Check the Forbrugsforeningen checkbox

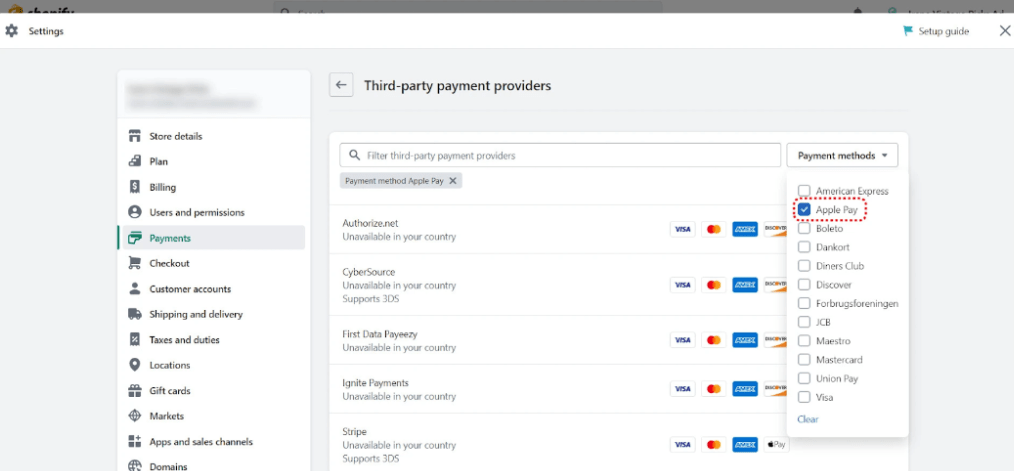804,303
